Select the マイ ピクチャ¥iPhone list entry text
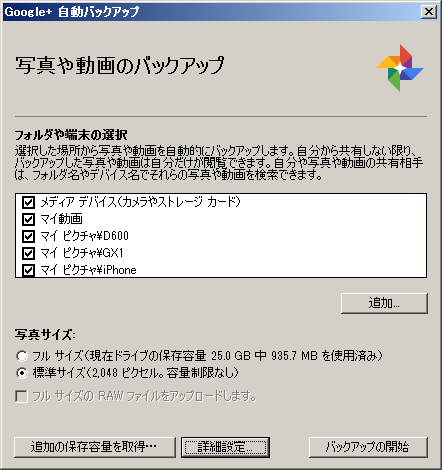Image resolution: width=442 pixels, height=470 pixels. tap(89, 270)
